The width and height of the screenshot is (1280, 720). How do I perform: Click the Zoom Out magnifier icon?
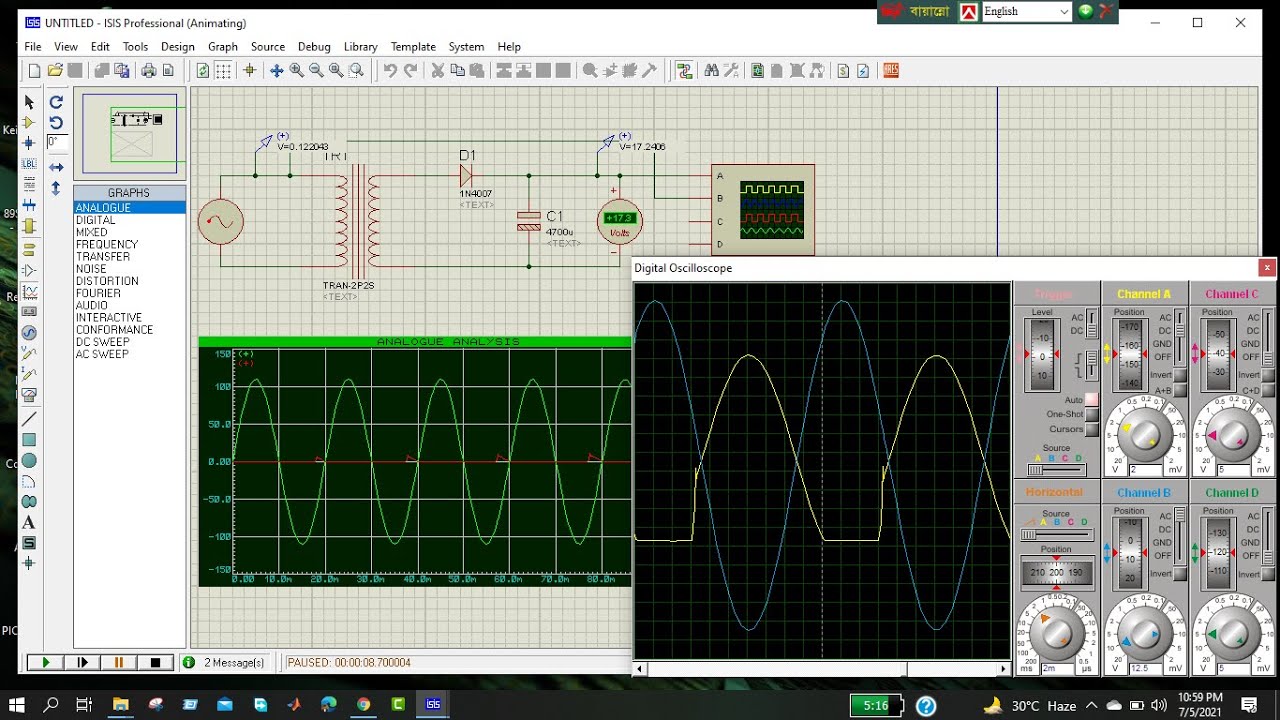[x=316, y=71]
